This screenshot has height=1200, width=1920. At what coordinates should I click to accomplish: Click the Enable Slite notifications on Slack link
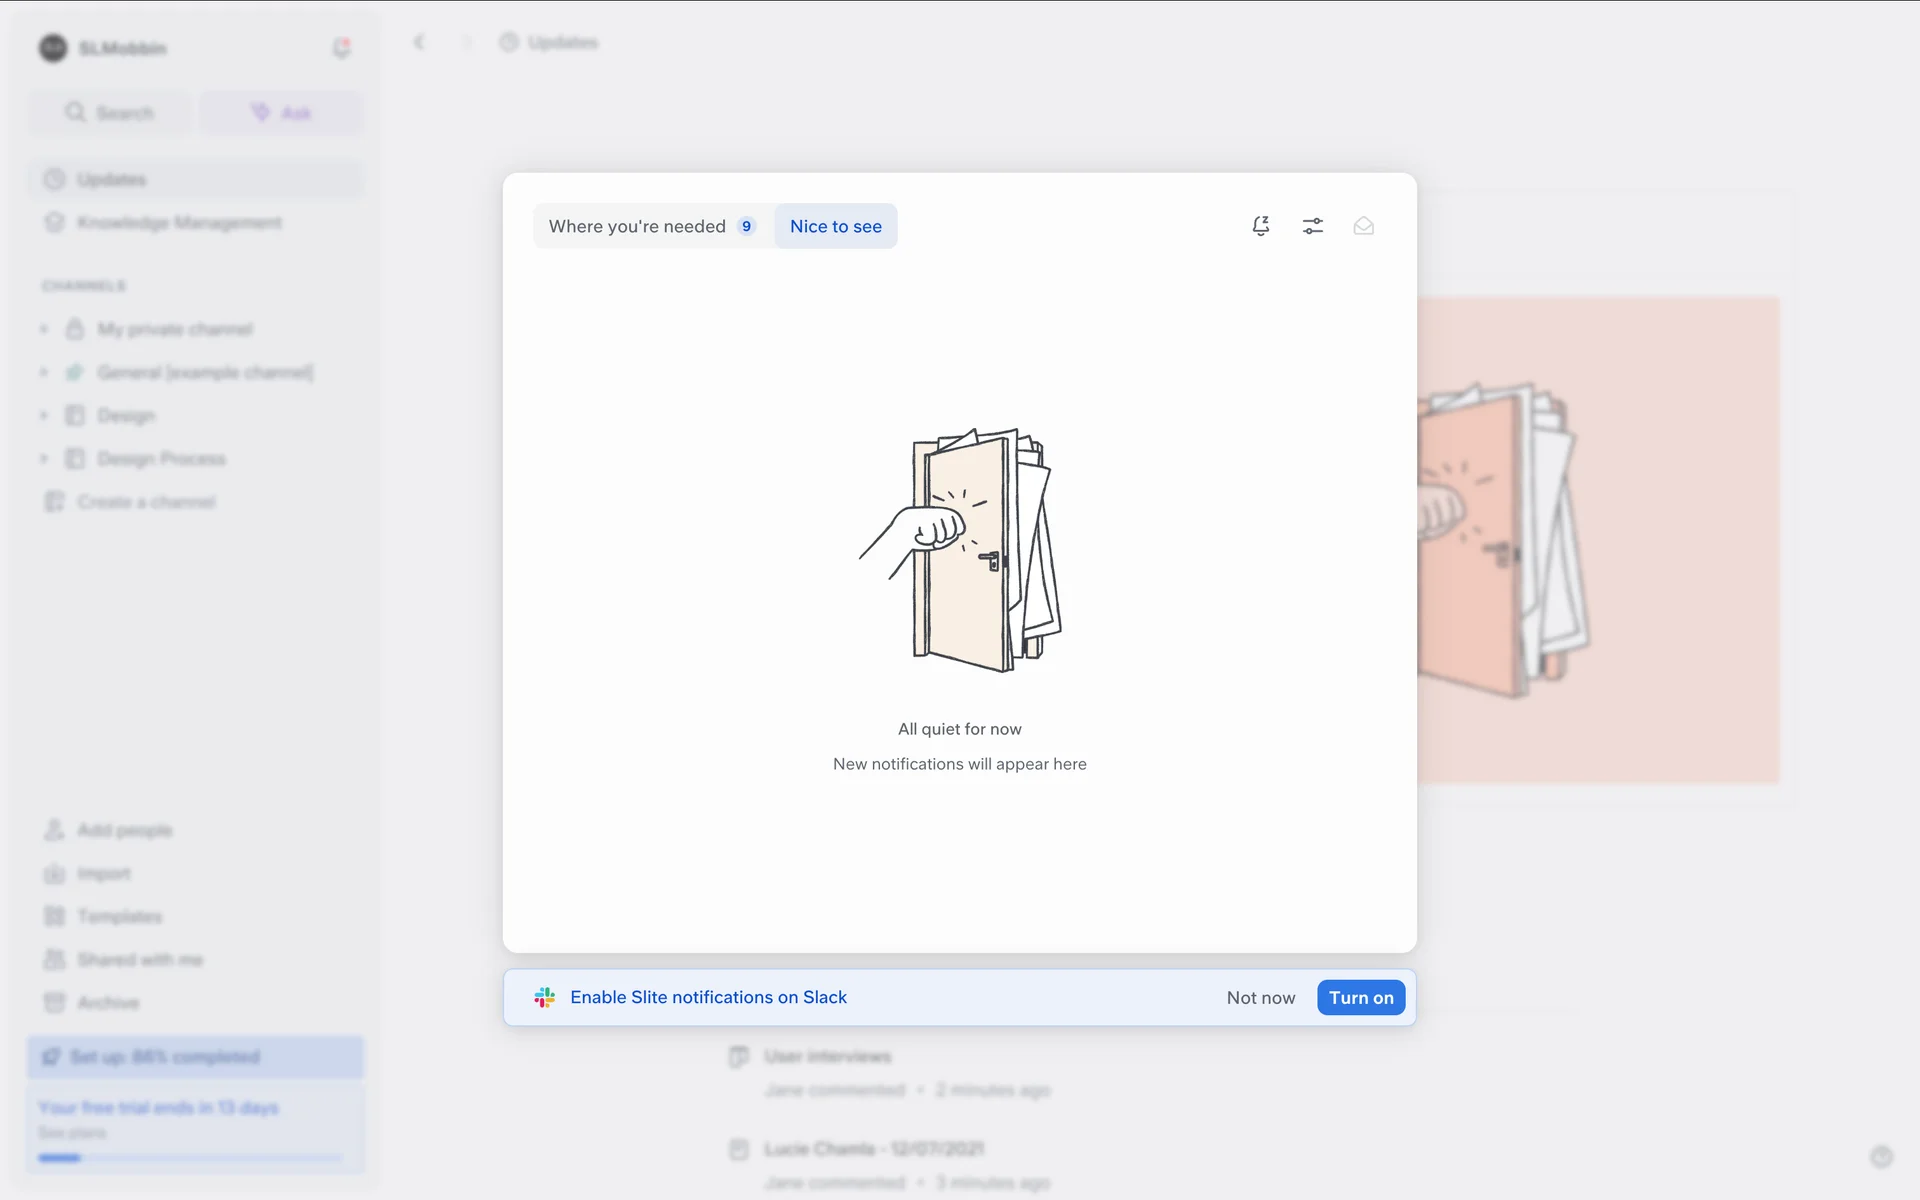708,997
